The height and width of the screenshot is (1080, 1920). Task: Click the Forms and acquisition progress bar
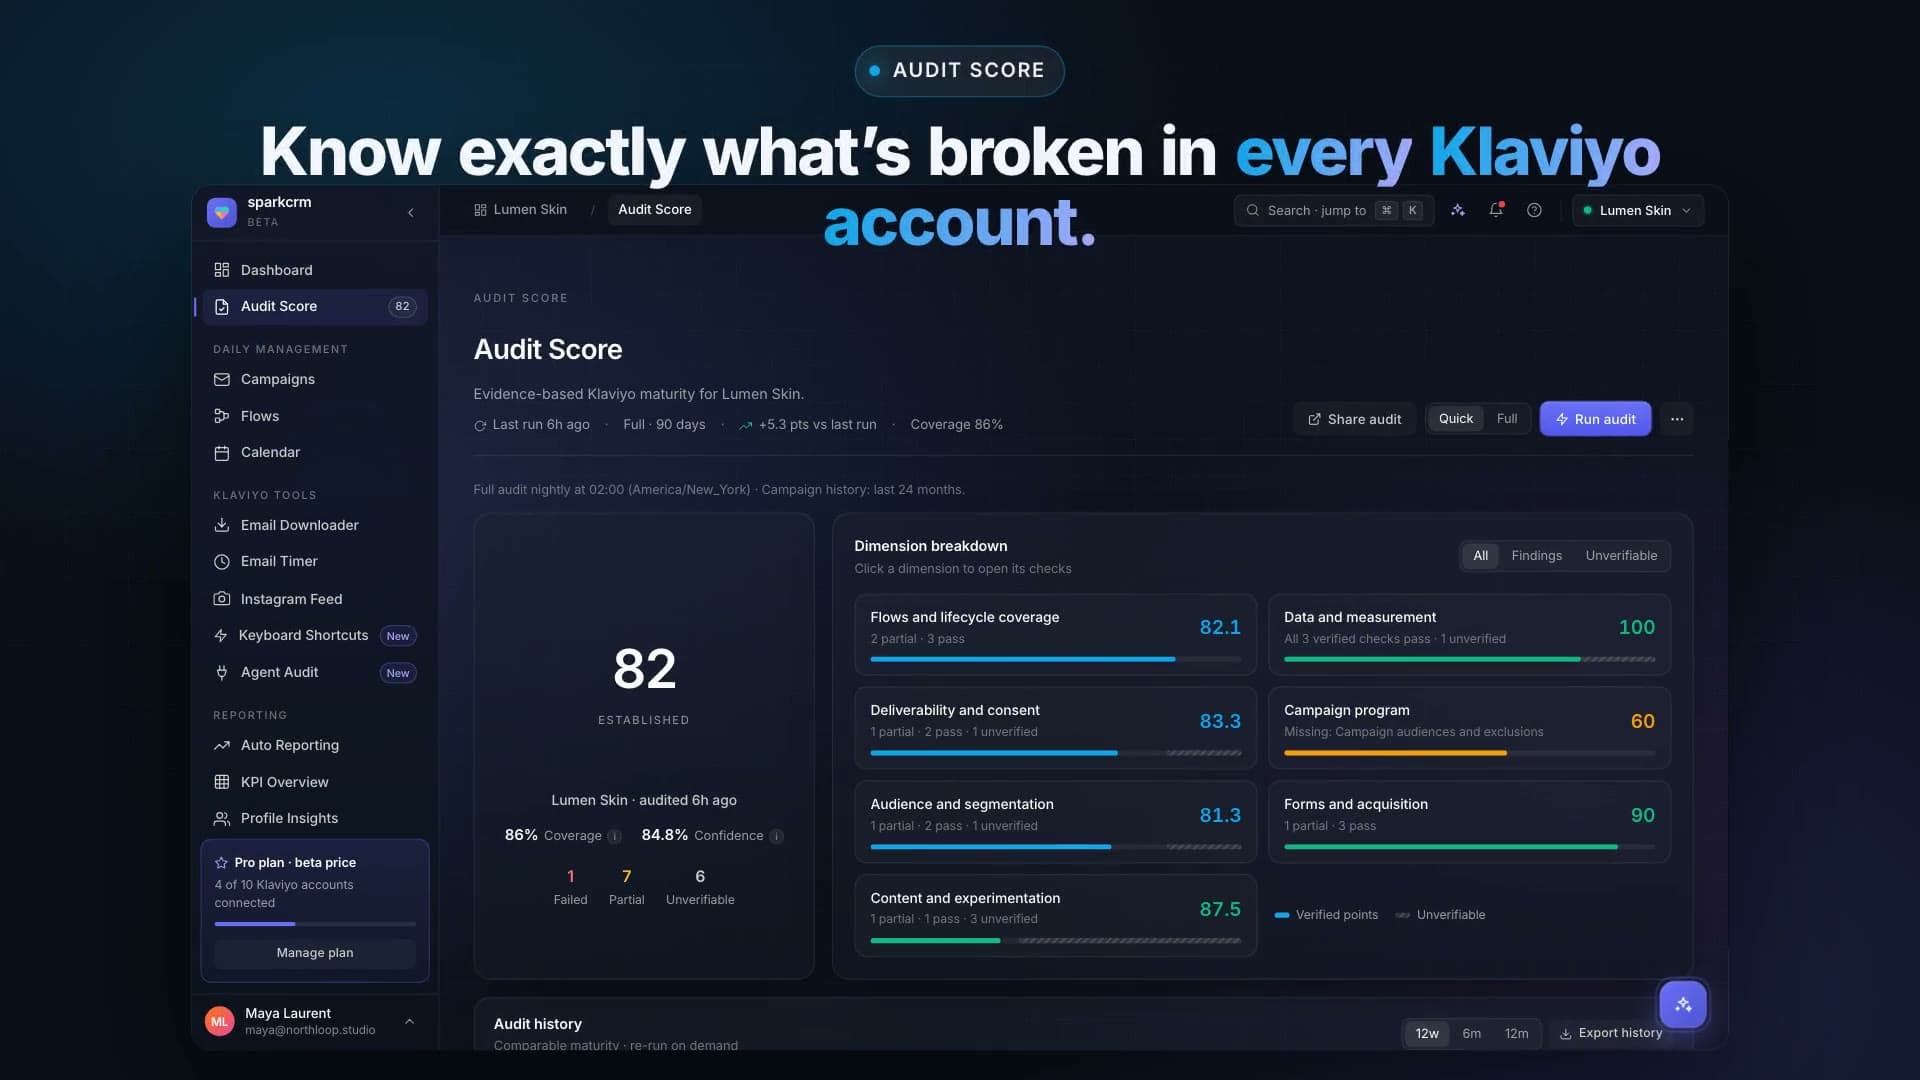(1469, 847)
